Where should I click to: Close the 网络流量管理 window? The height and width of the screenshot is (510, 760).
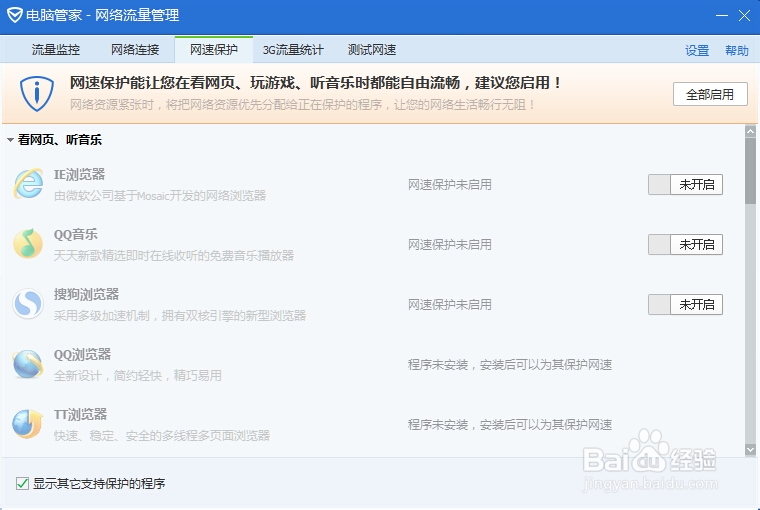(744, 16)
